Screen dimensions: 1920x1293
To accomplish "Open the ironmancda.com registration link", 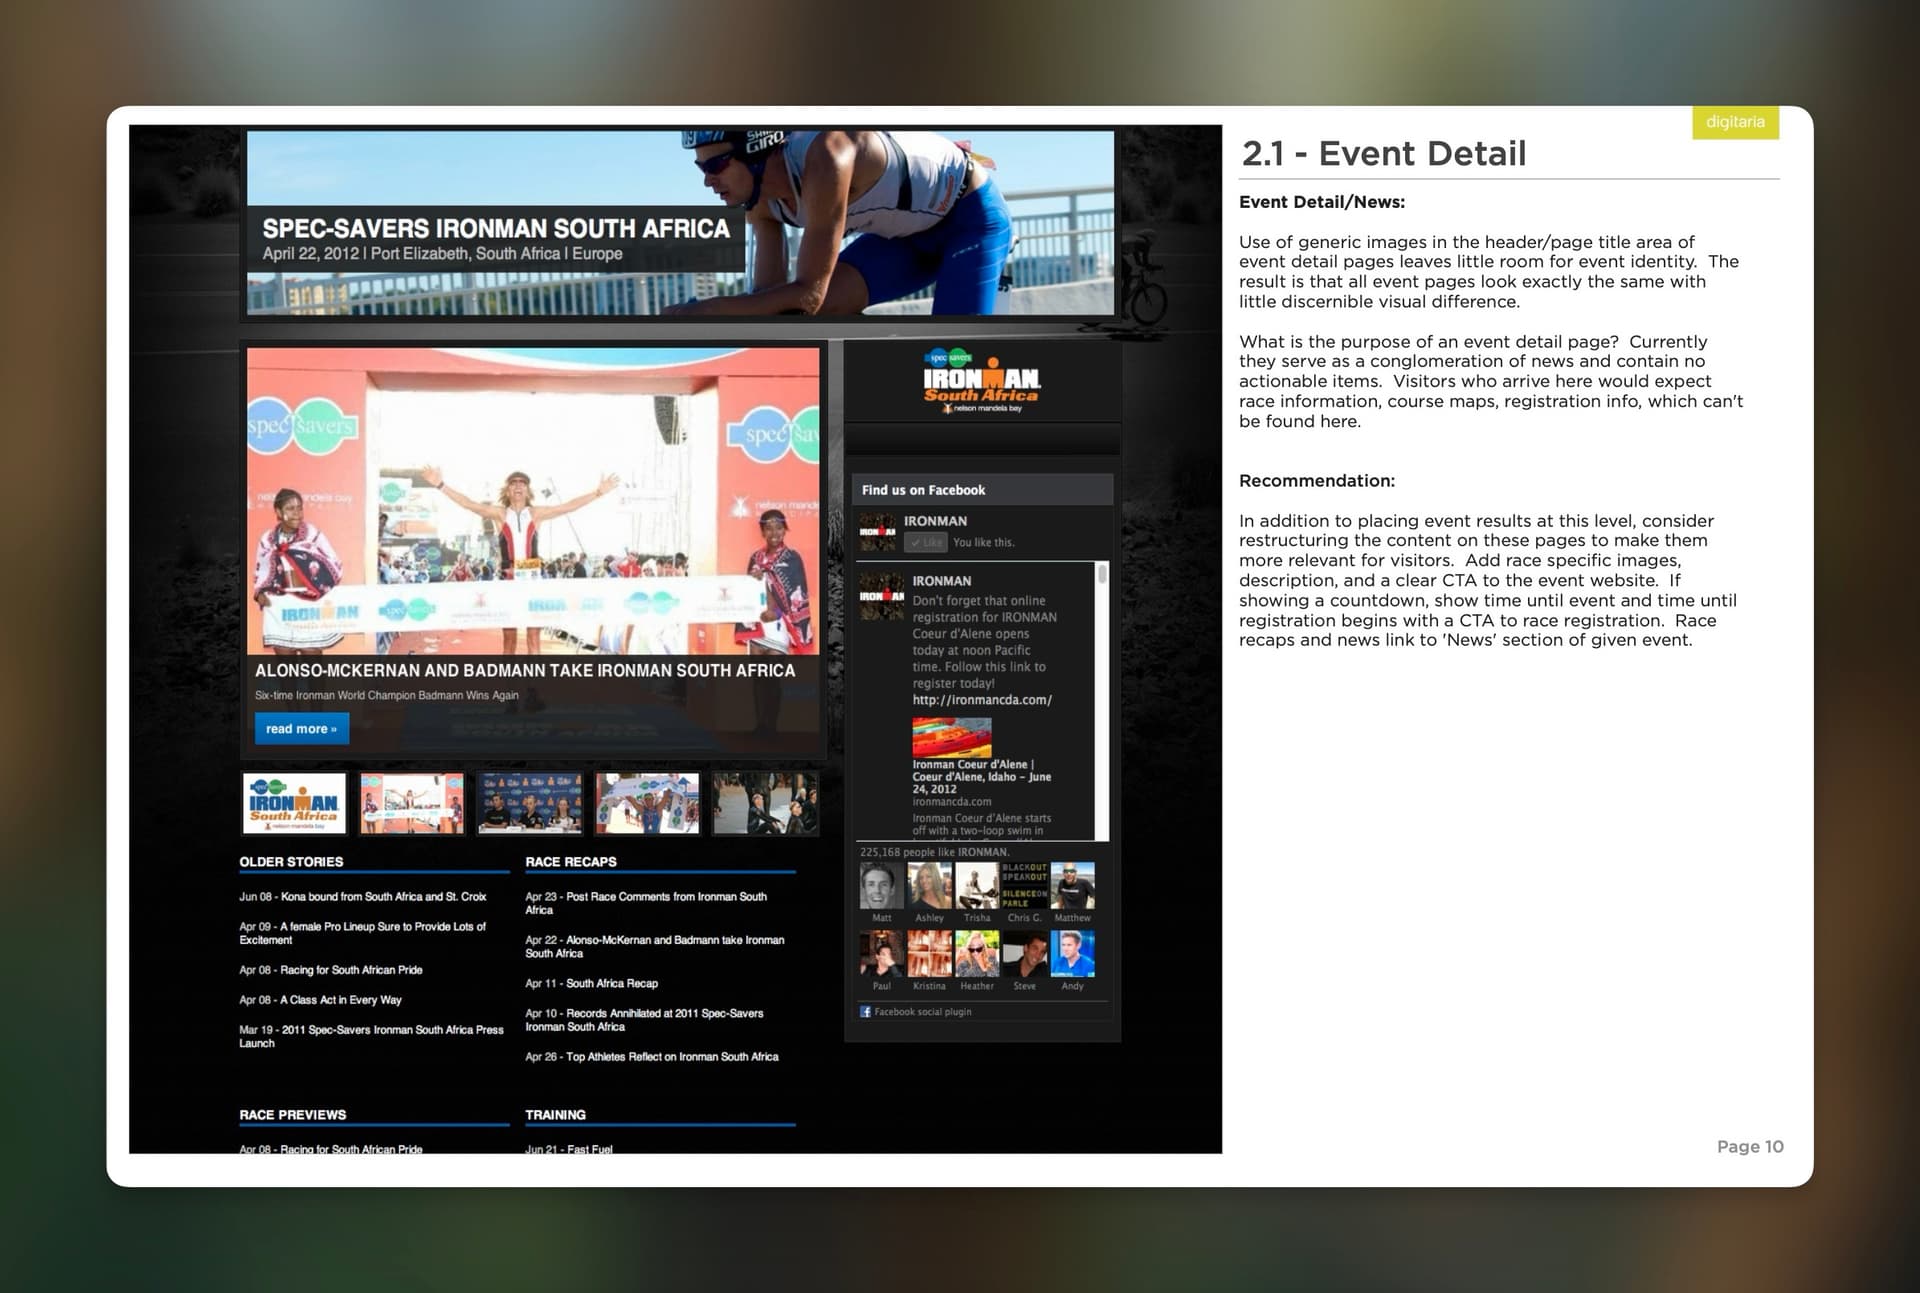I will click(x=981, y=700).
